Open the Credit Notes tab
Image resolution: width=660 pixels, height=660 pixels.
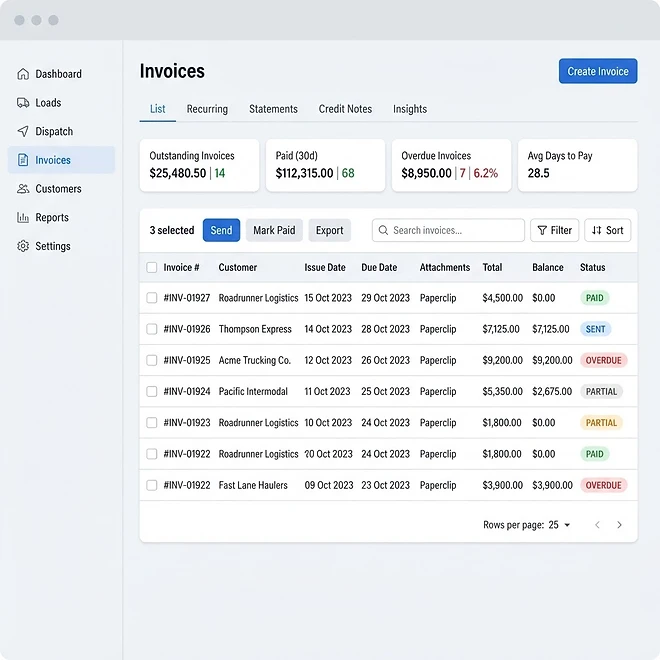345,109
